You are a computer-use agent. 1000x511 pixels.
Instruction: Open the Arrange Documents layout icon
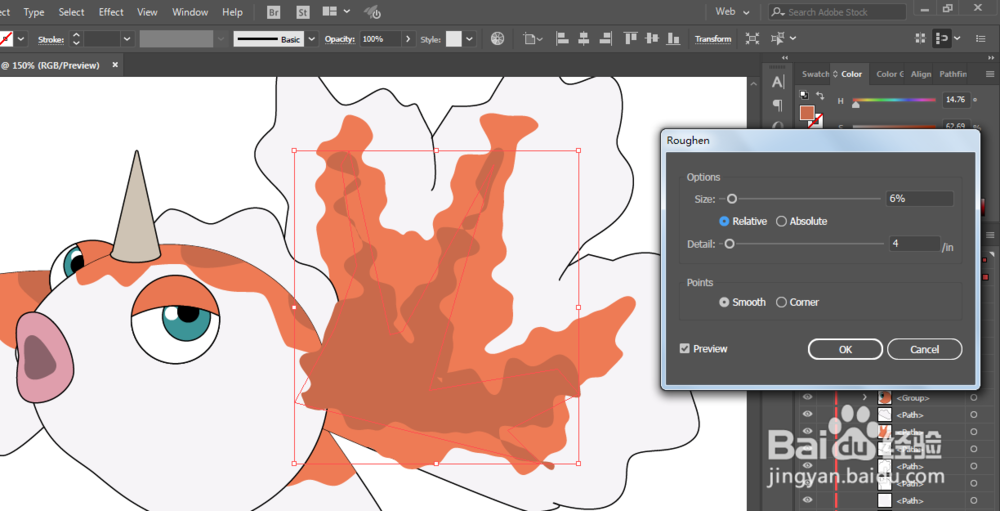[330, 11]
